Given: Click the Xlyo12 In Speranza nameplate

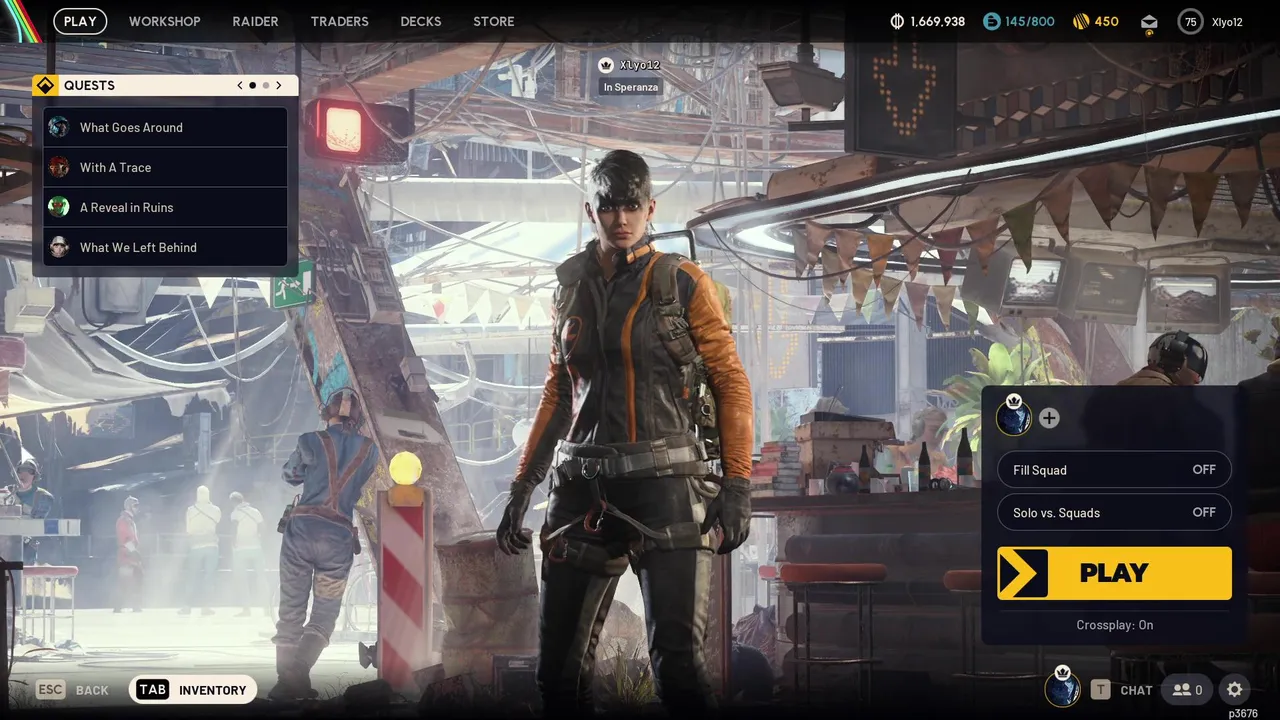Looking at the screenshot, I should click(x=630, y=76).
